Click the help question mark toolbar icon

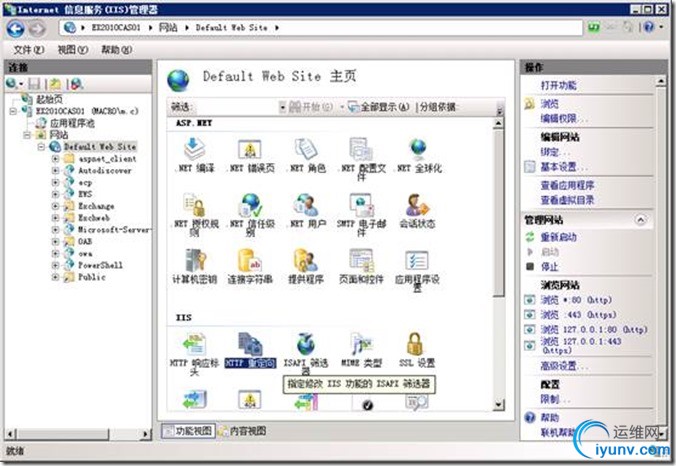[649, 27]
